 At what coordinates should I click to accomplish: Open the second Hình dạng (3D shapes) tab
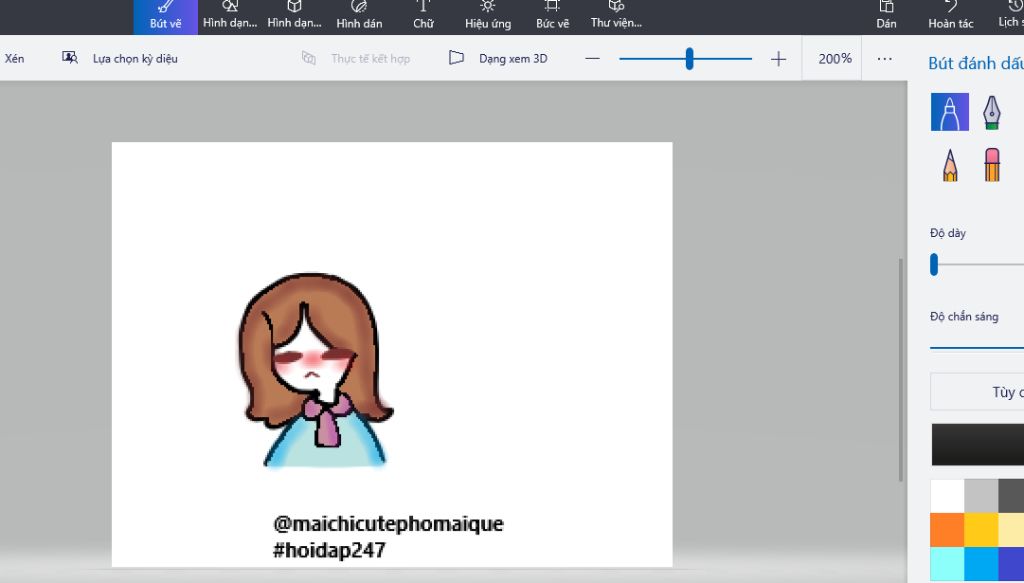pyautogui.click(x=295, y=17)
